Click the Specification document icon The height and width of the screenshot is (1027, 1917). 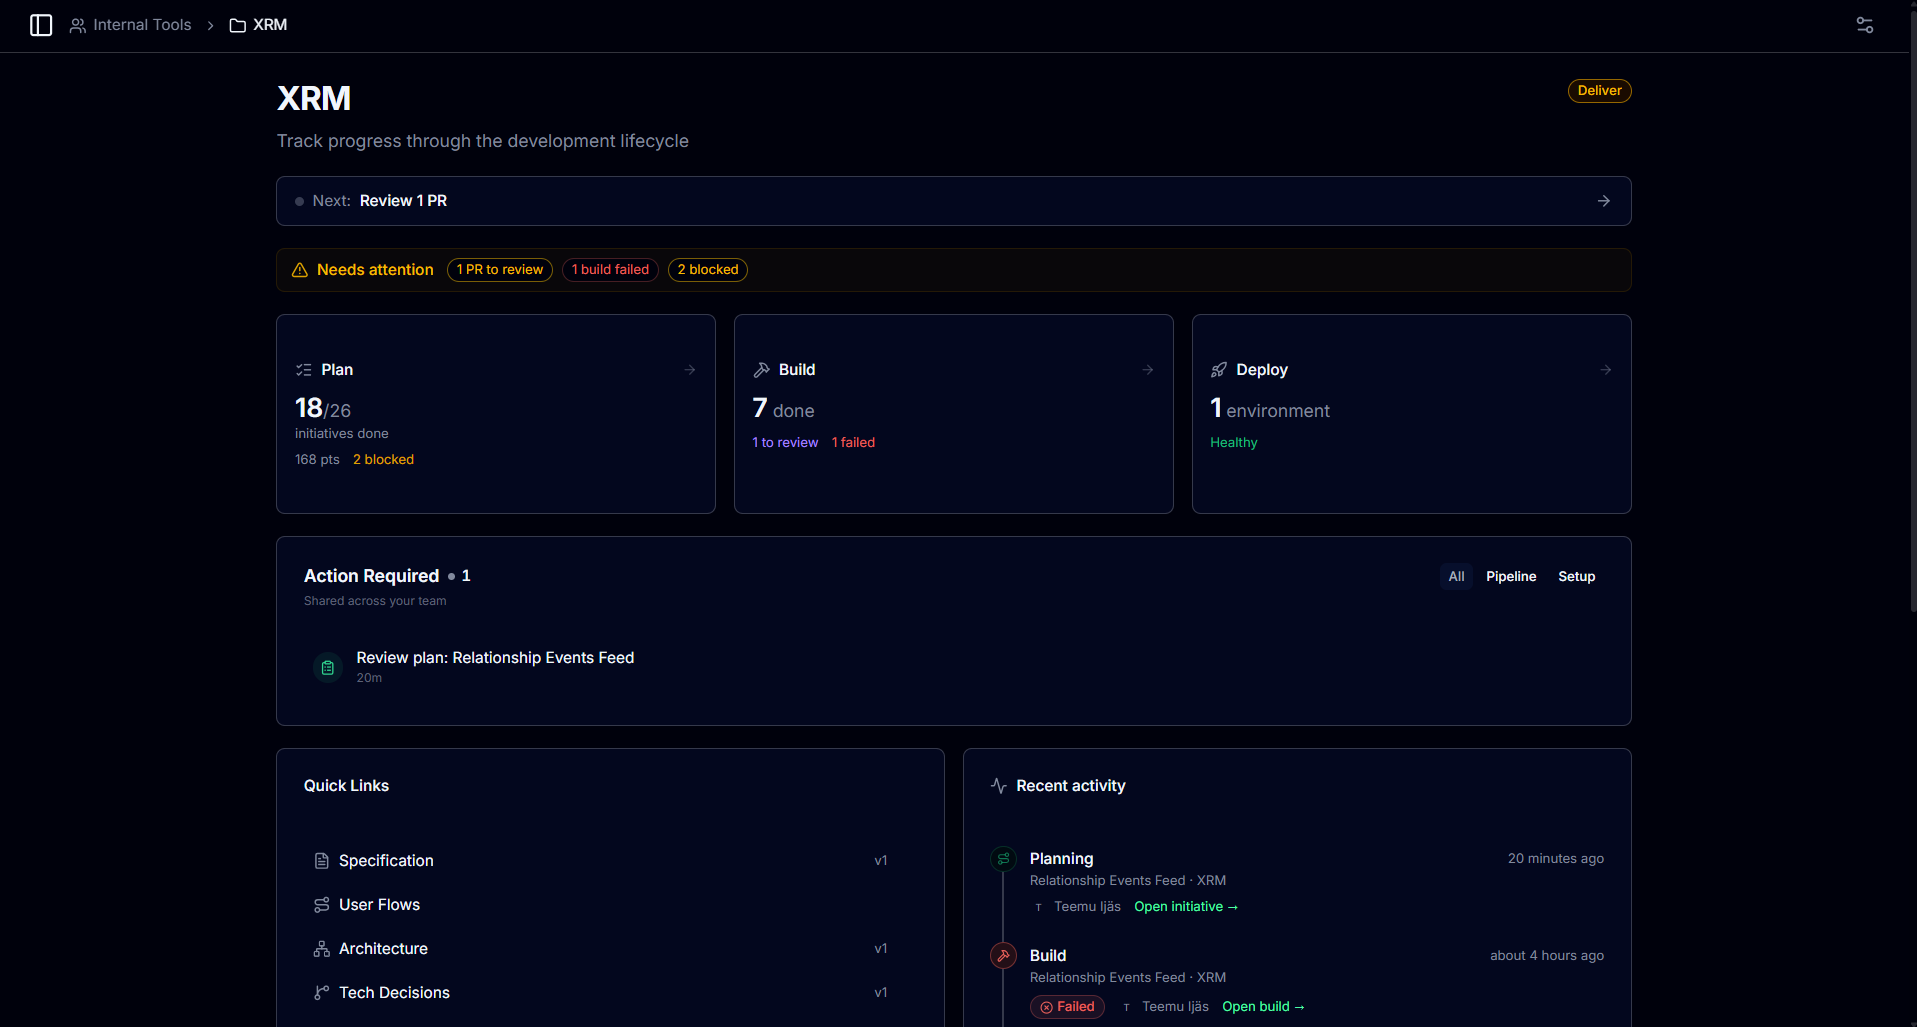[x=321, y=861]
